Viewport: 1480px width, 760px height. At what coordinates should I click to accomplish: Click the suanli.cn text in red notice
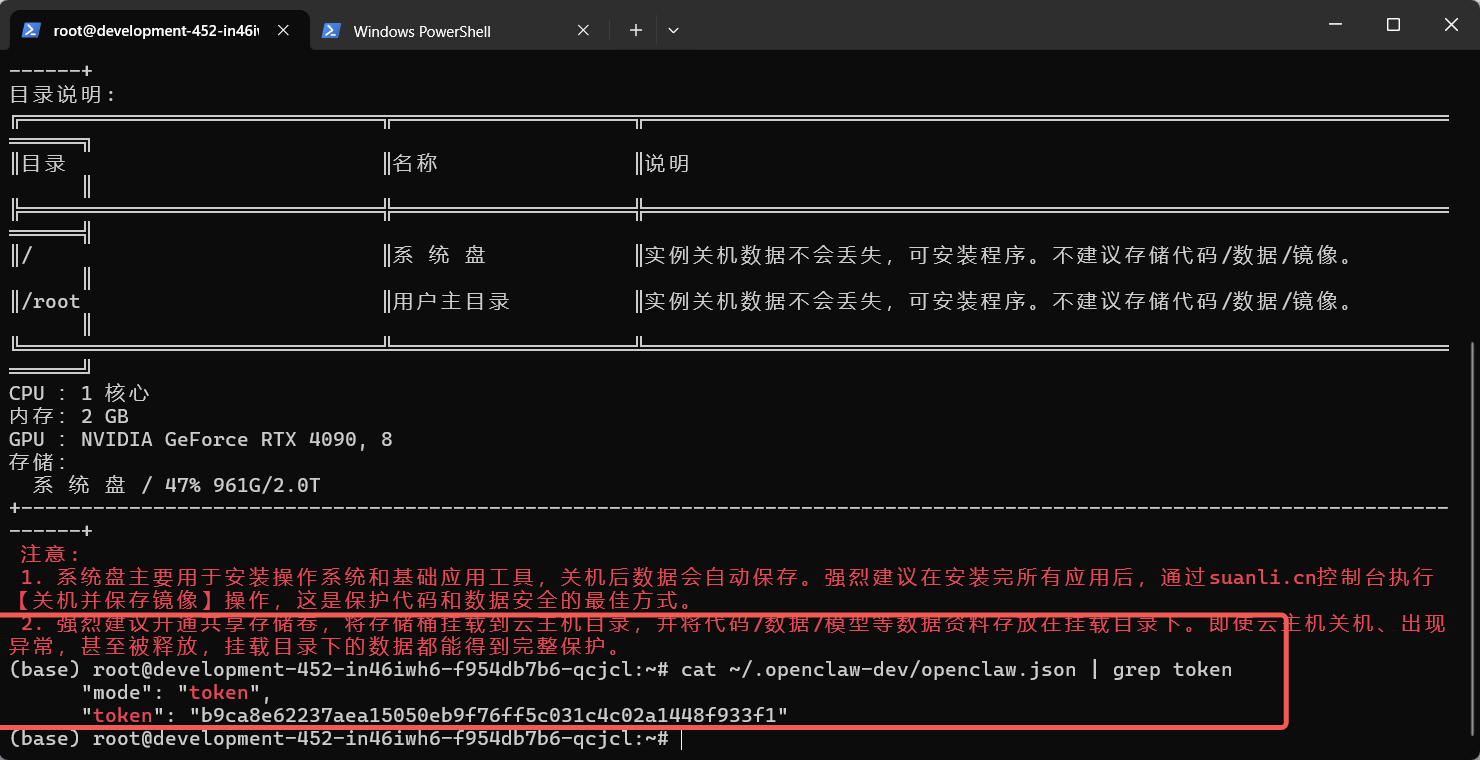(1262, 578)
